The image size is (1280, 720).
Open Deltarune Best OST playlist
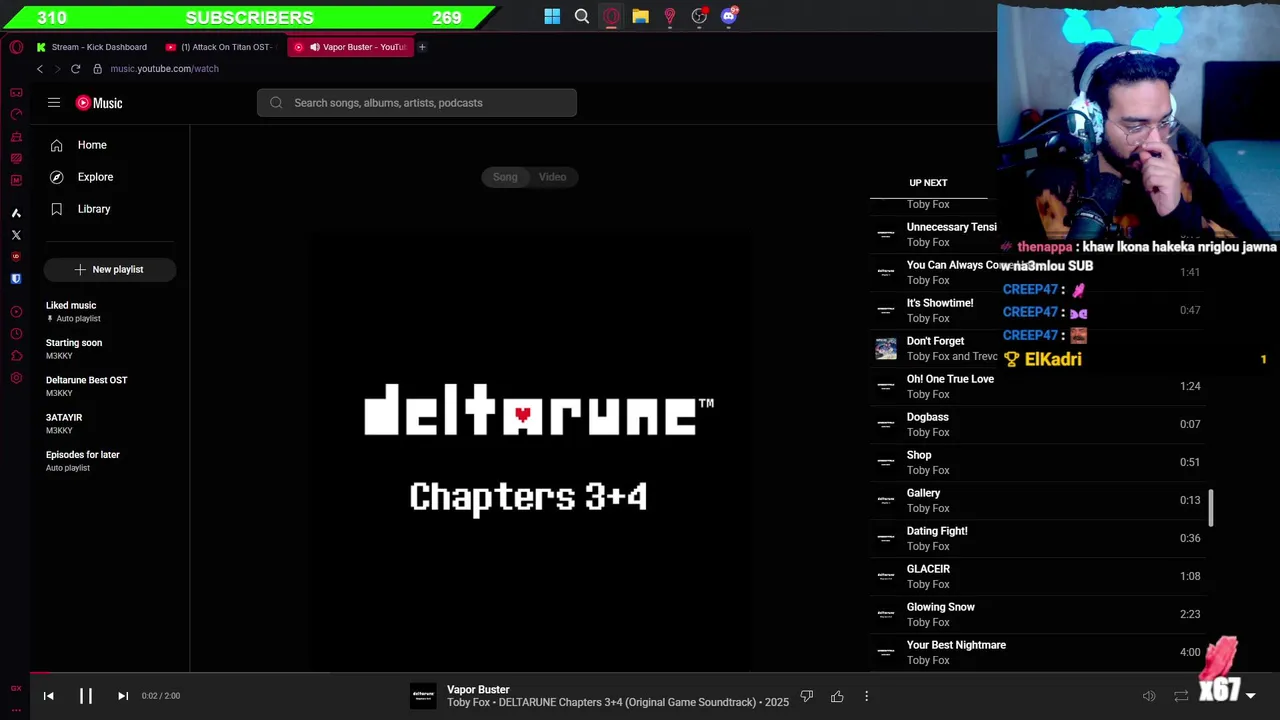pos(110,386)
